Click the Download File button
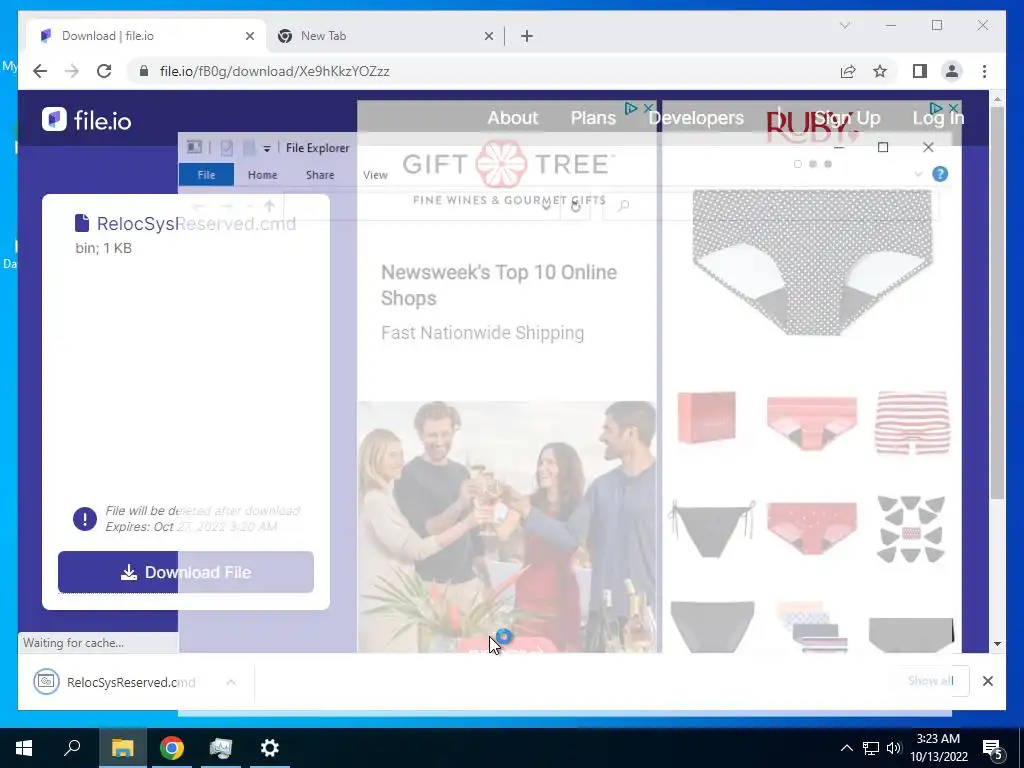This screenshot has height=768, width=1024. click(185, 572)
